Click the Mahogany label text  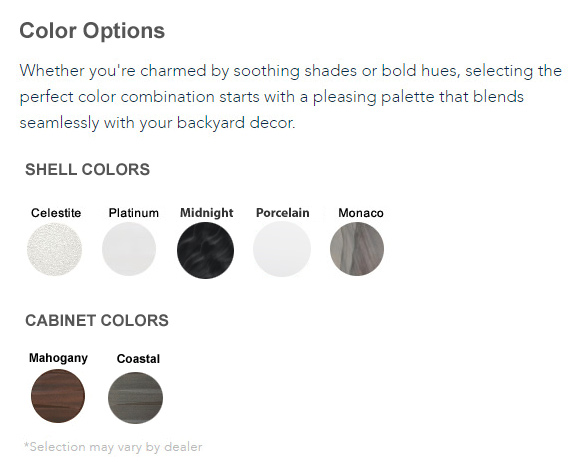[59, 358]
